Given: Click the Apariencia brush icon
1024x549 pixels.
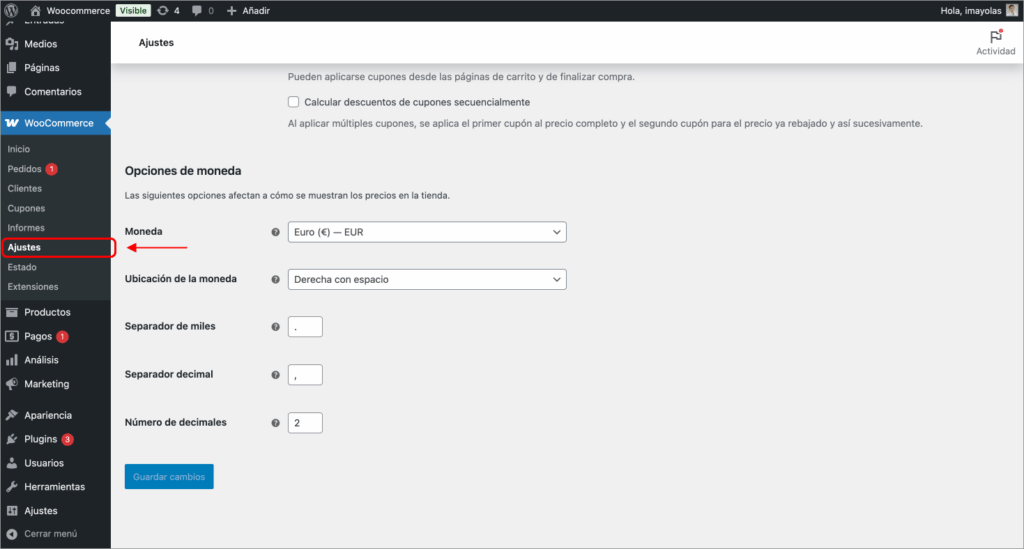Looking at the screenshot, I should (x=12, y=415).
